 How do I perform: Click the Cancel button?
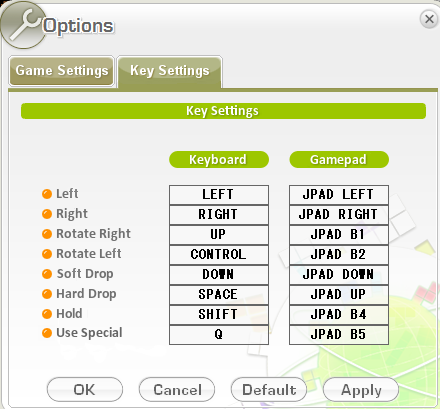click(x=177, y=389)
